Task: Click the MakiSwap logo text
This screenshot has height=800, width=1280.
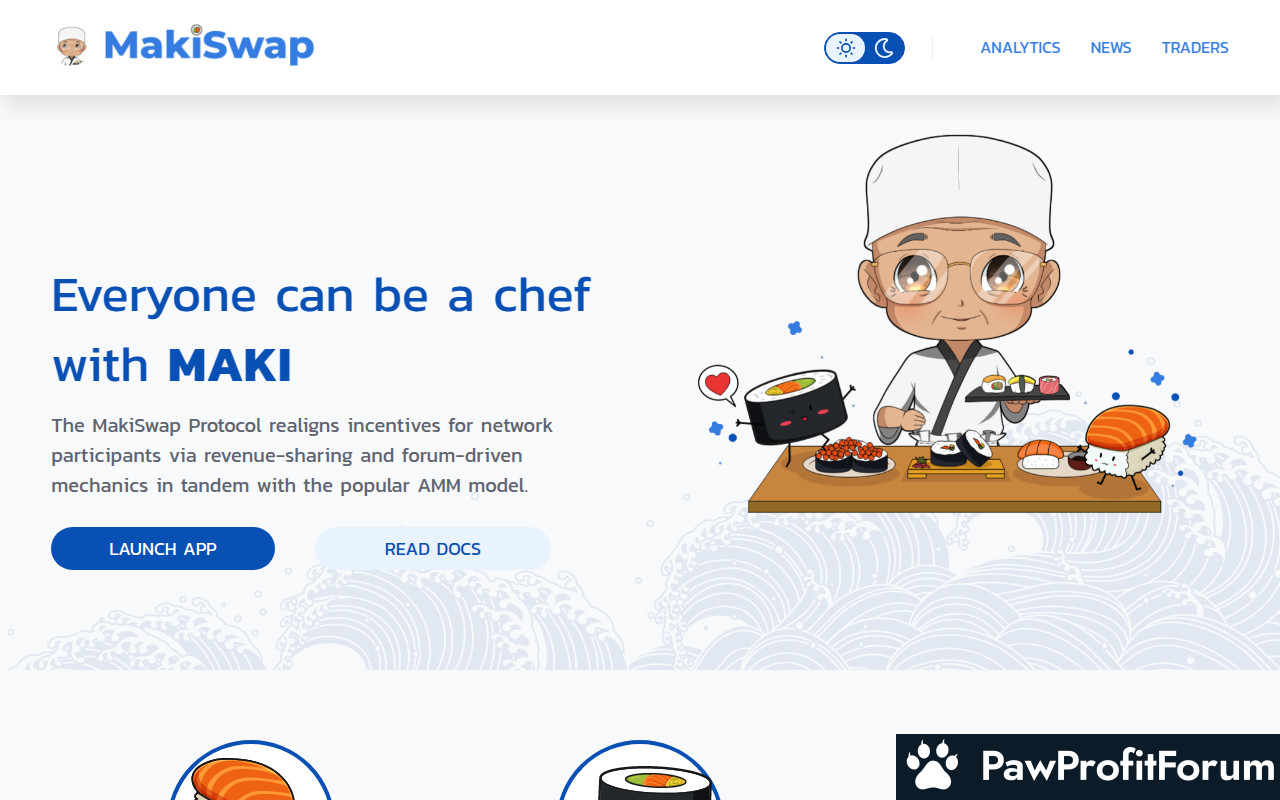Action: click(x=209, y=46)
